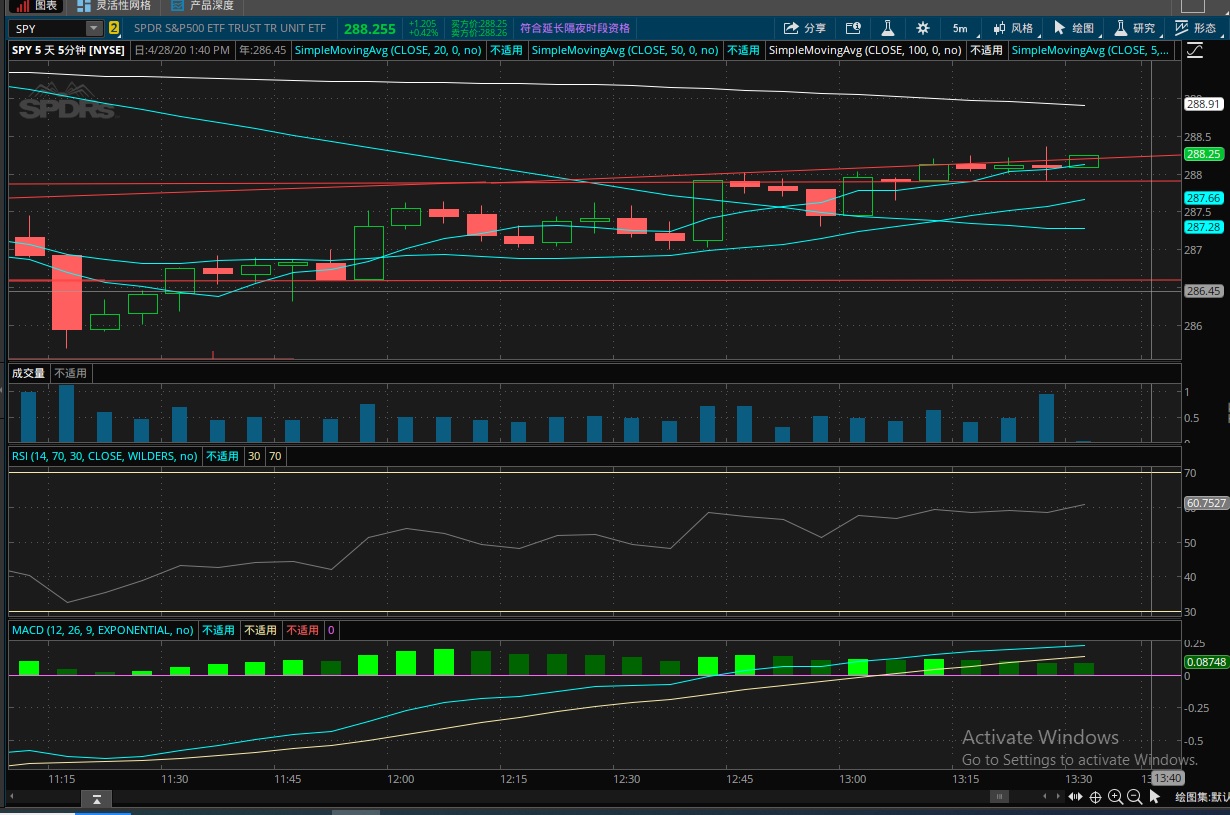Click the horizontal time scrollbar thumb

tap(998, 796)
